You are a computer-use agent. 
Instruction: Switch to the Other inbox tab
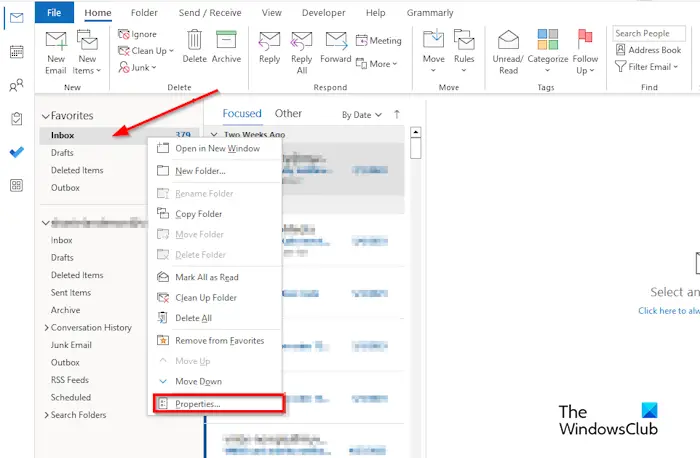pyautogui.click(x=288, y=113)
